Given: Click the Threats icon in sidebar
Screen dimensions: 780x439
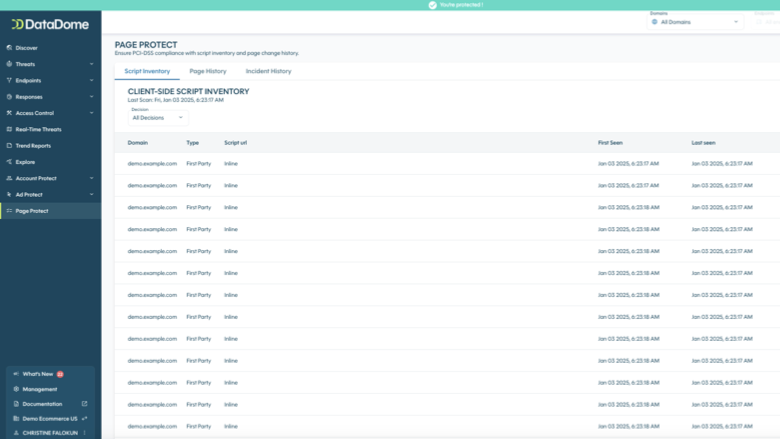Looking at the screenshot, I should click(9, 64).
